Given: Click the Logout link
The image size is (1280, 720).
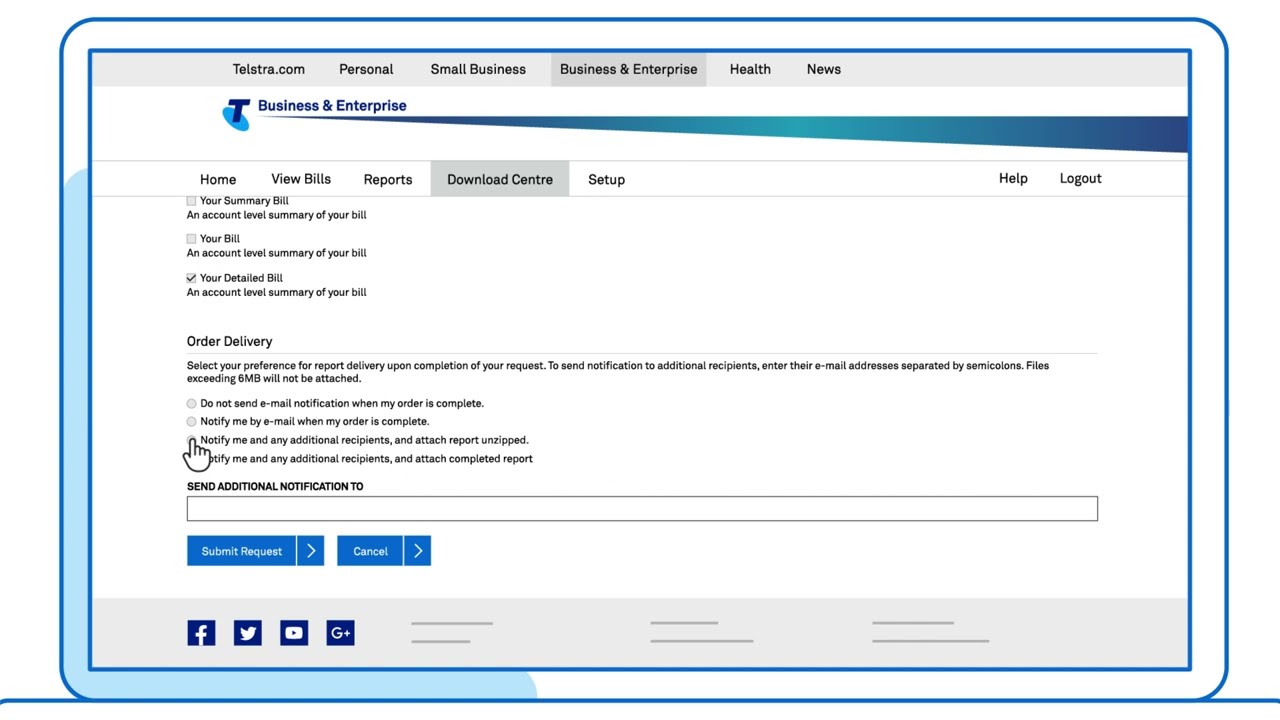Looking at the screenshot, I should [x=1080, y=179].
